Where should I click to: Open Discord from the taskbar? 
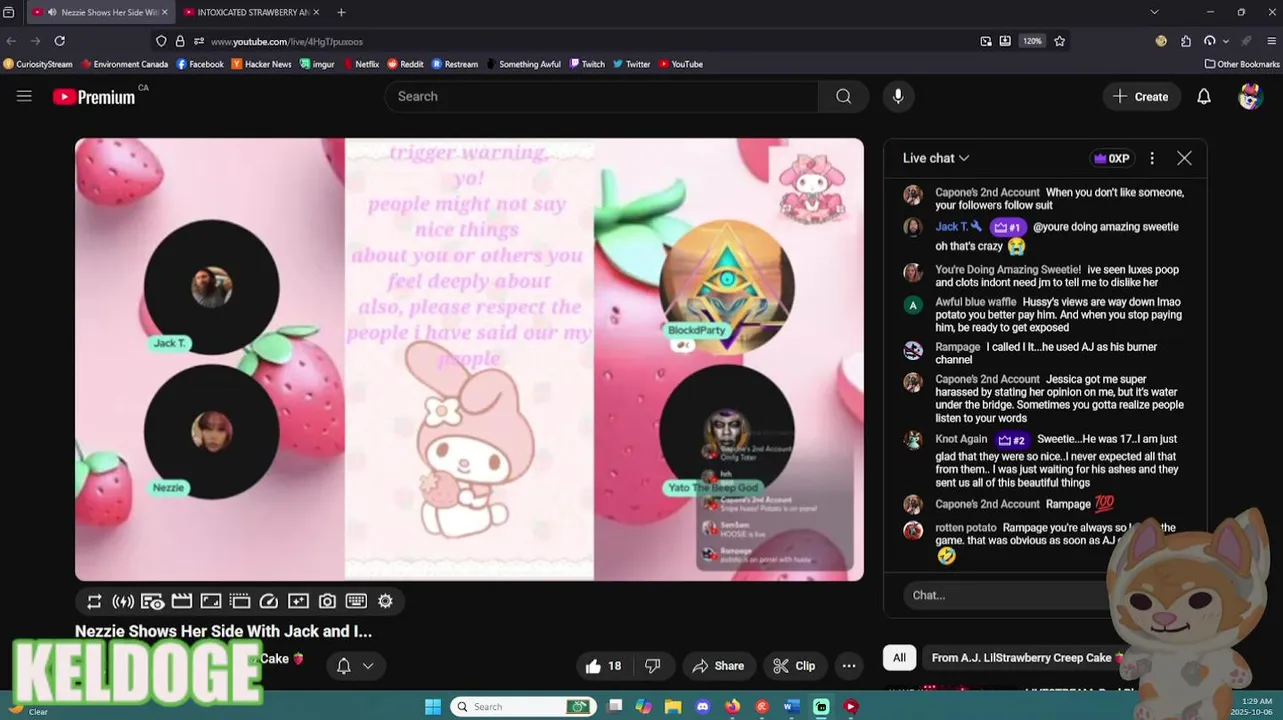(x=703, y=706)
